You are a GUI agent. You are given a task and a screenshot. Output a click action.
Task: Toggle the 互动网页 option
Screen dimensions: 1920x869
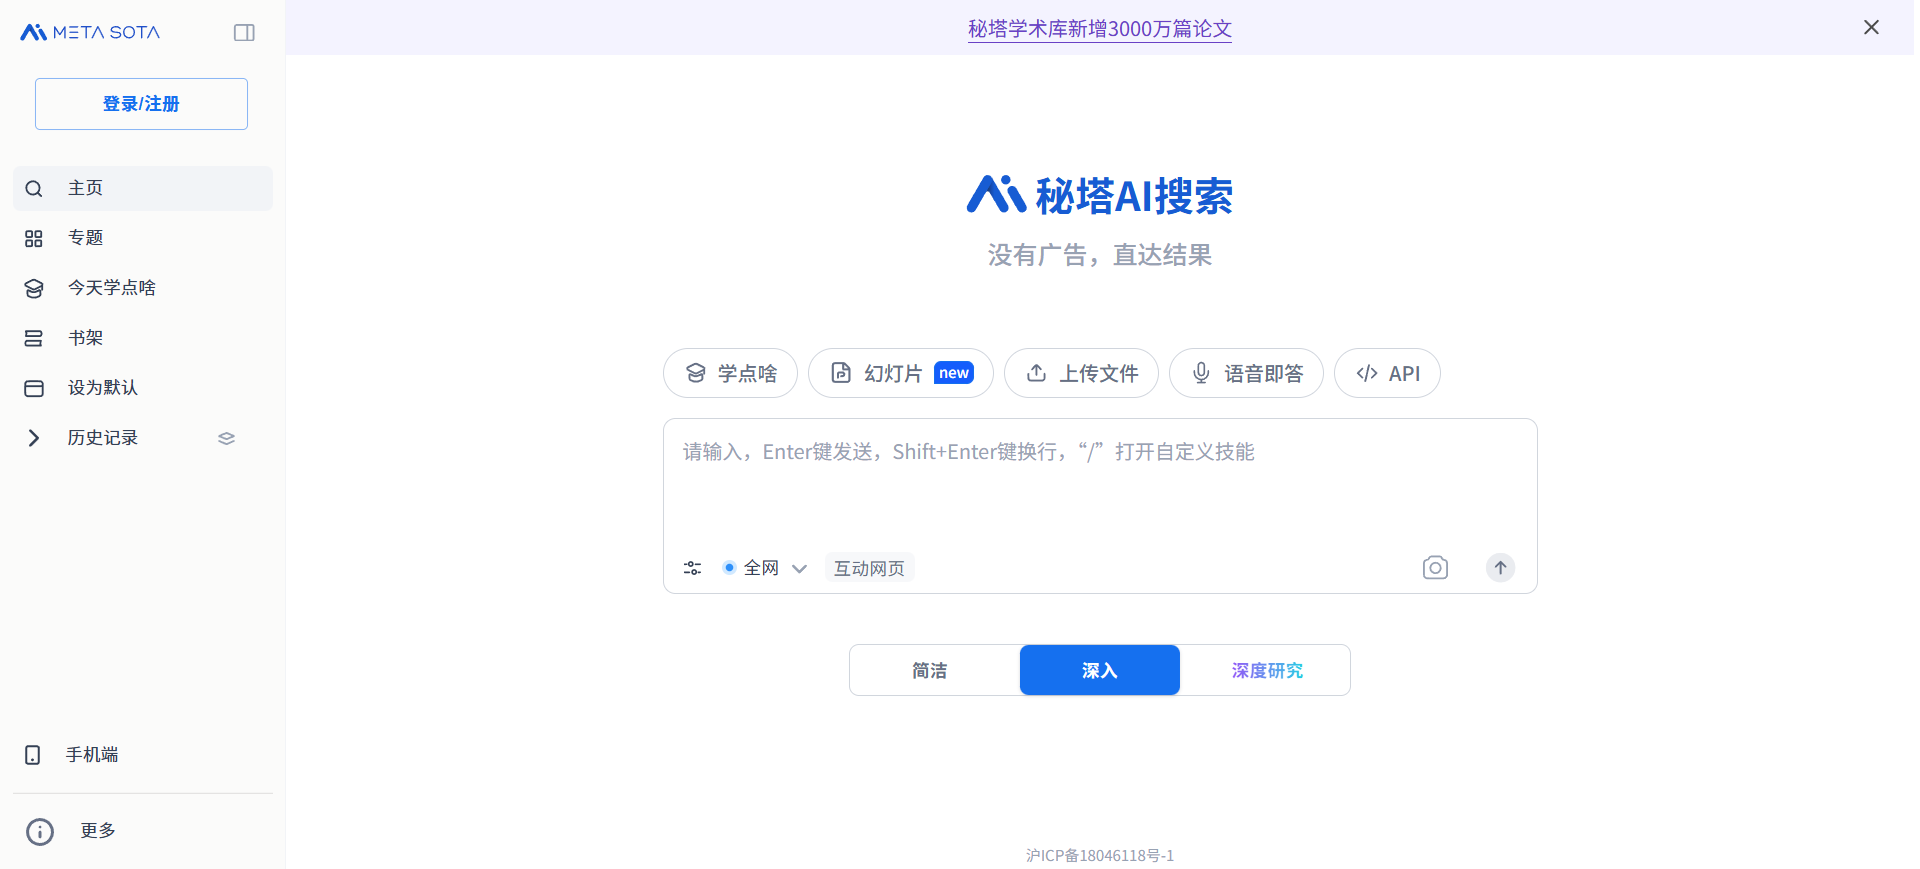[870, 568]
